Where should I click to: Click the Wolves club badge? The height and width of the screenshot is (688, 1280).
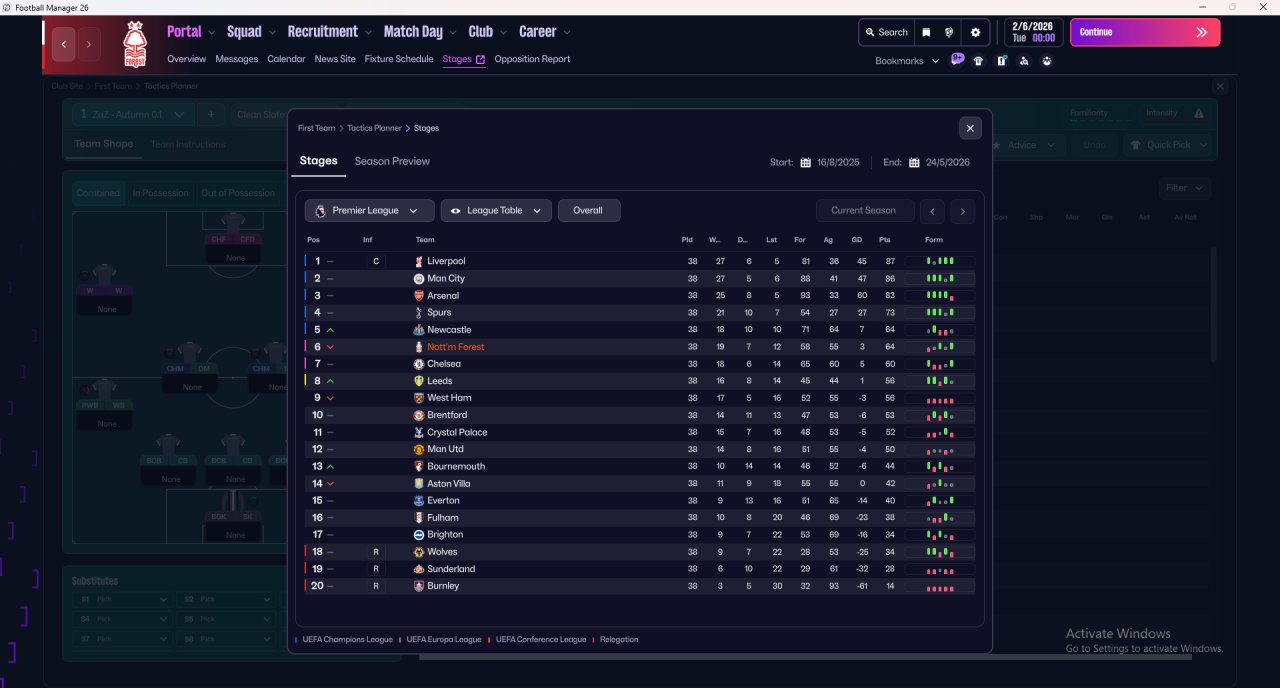point(419,552)
